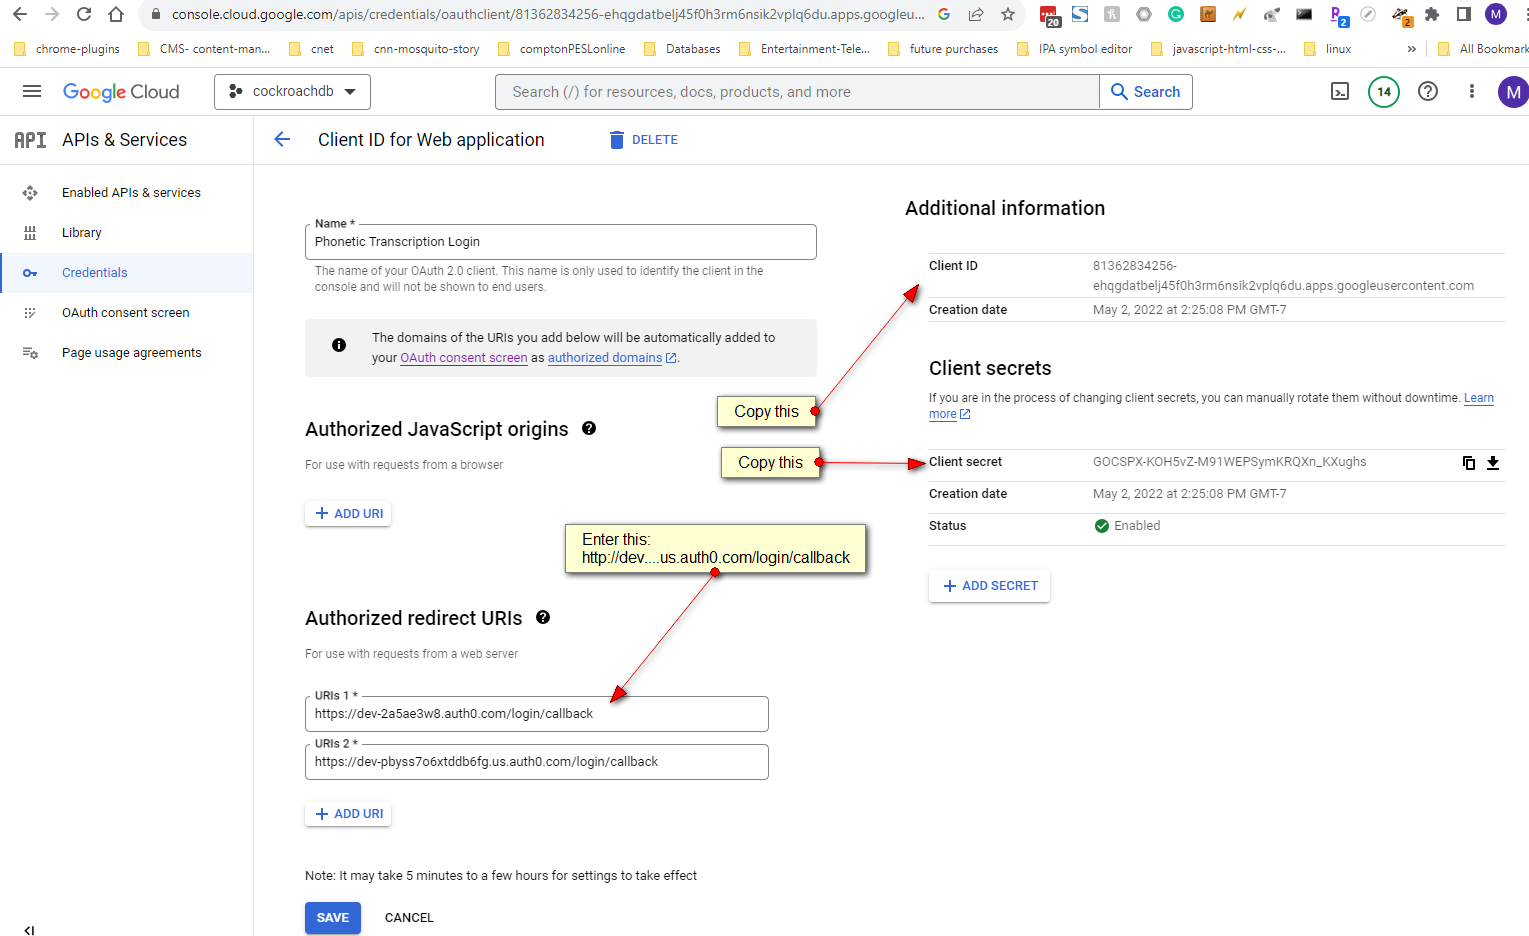This screenshot has height=936, width=1529.
Task: Click the OAuth consent screen dotted icon
Action: [30, 313]
